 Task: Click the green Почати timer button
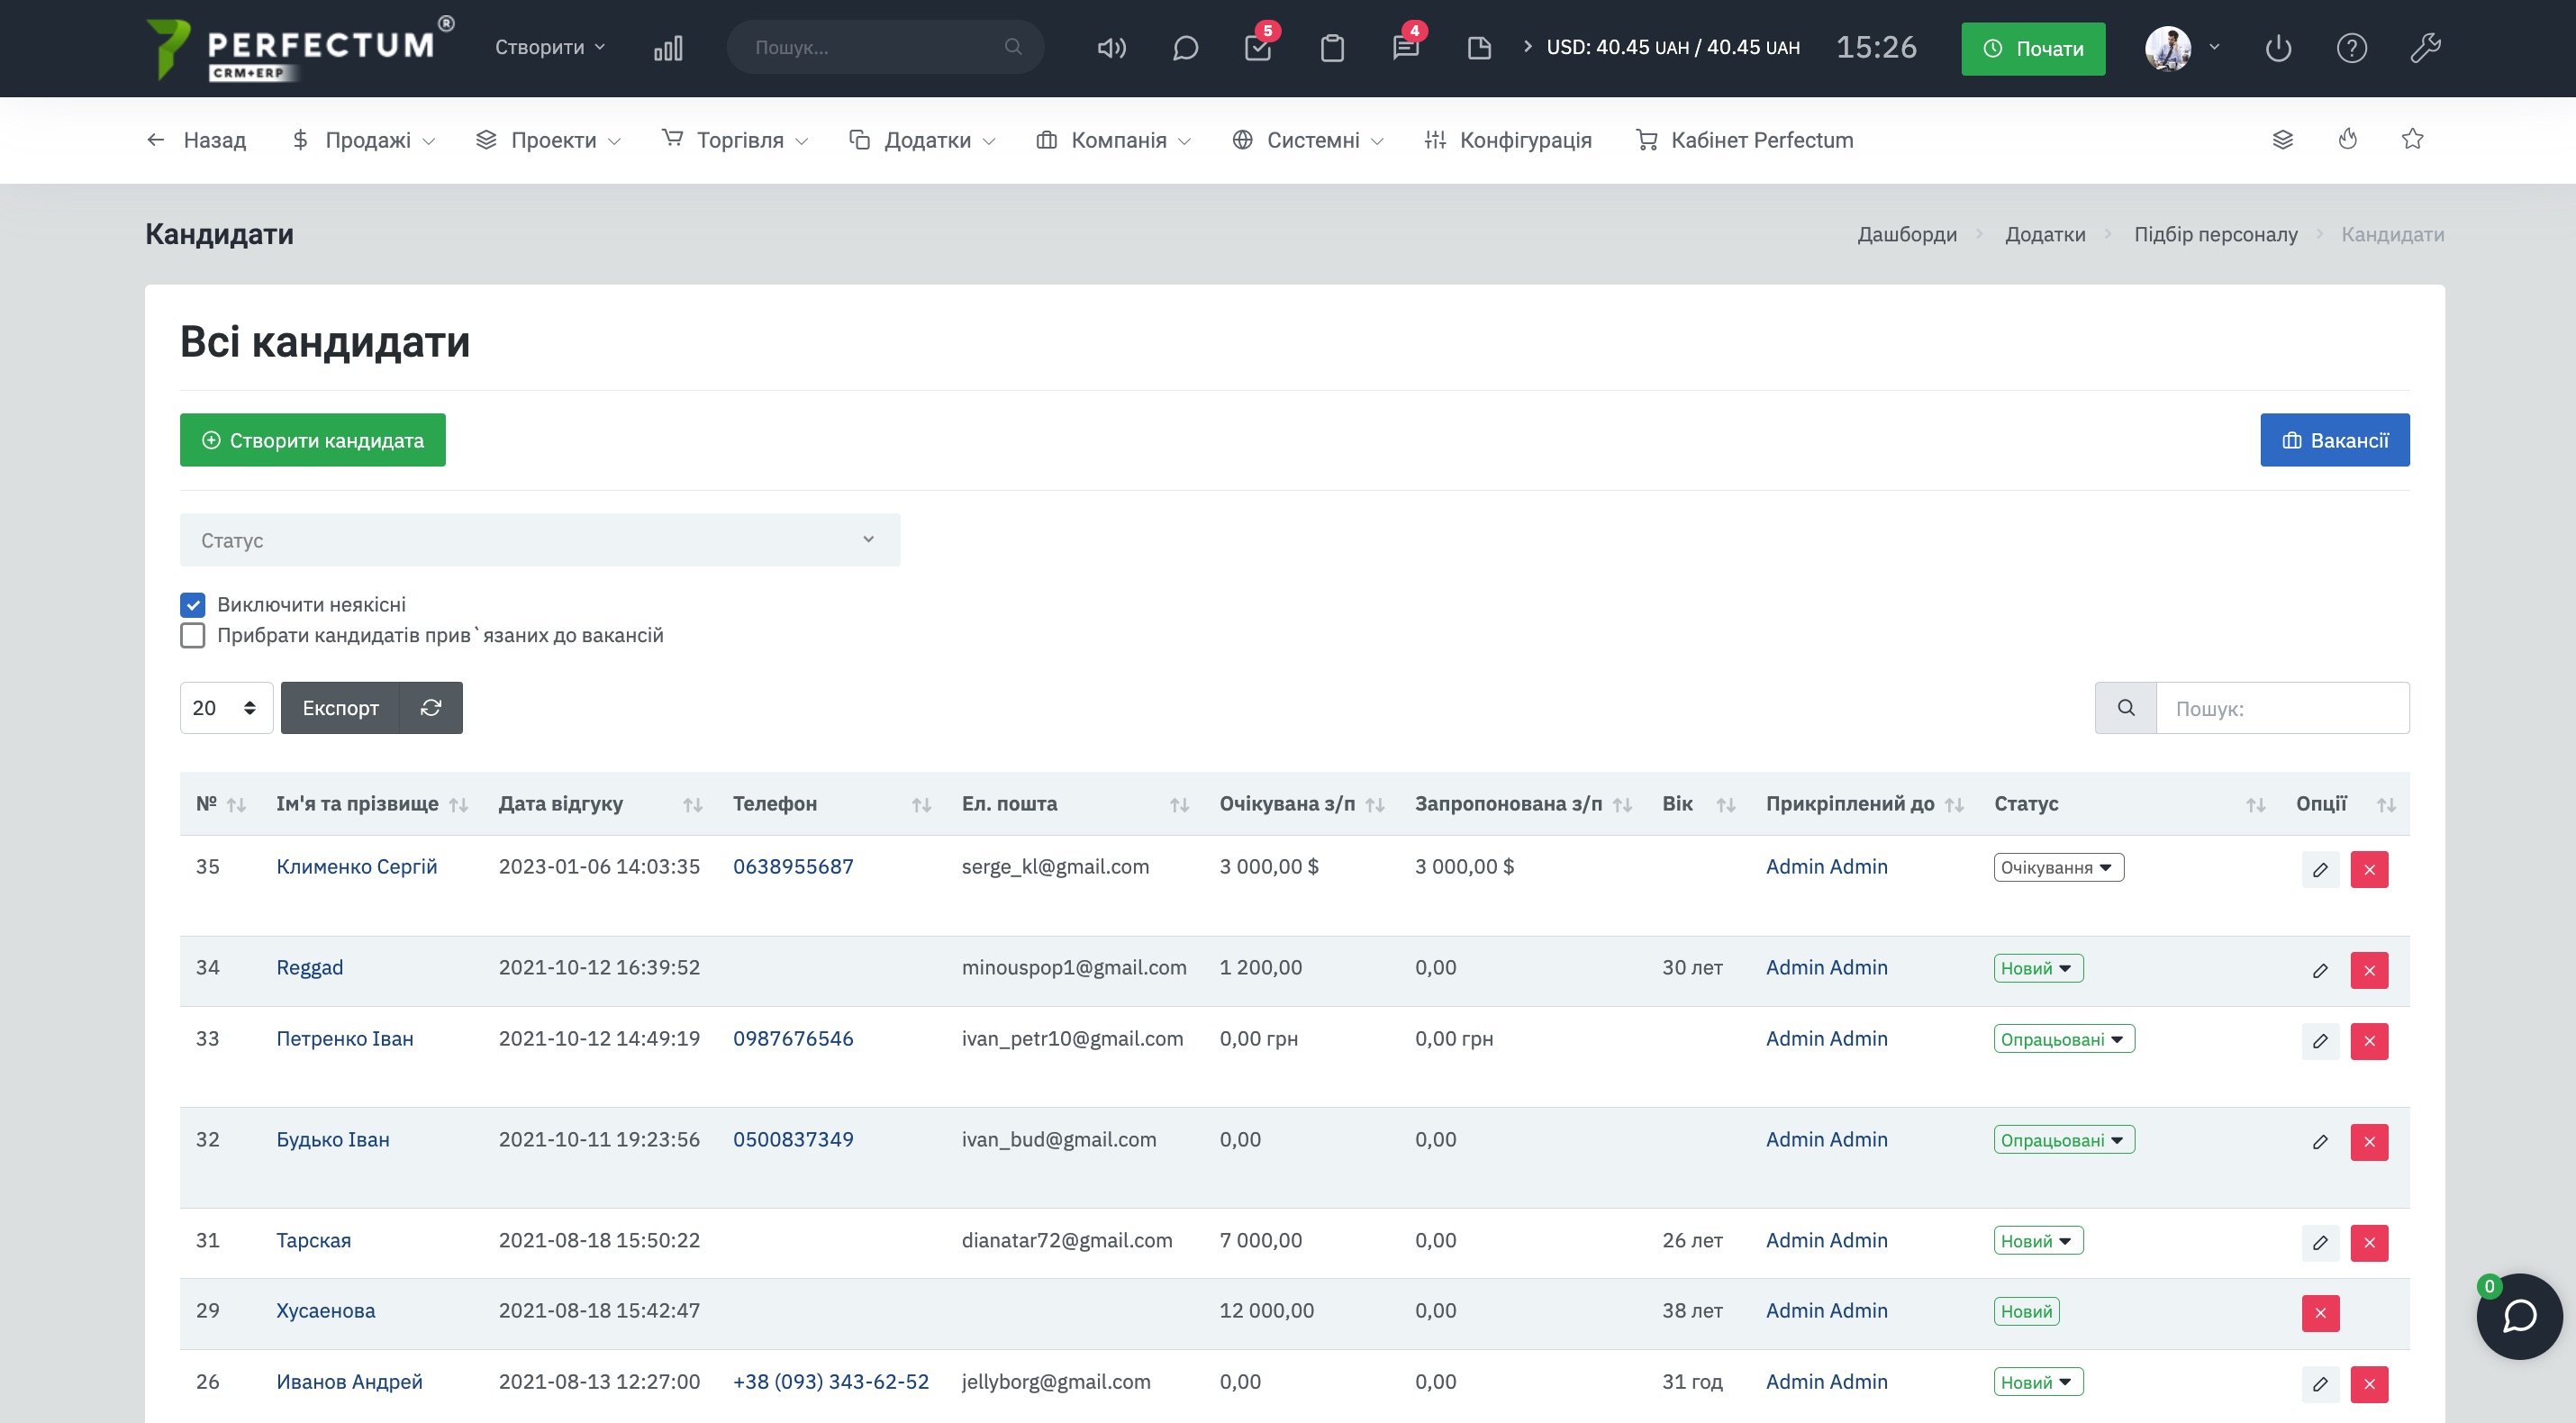(x=2033, y=48)
